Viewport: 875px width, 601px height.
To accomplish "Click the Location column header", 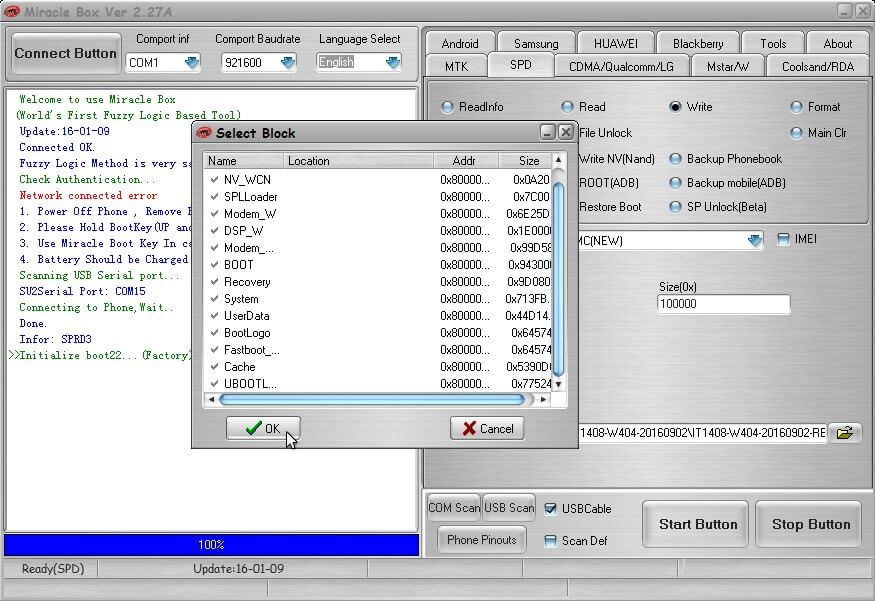I will [359, 161].
